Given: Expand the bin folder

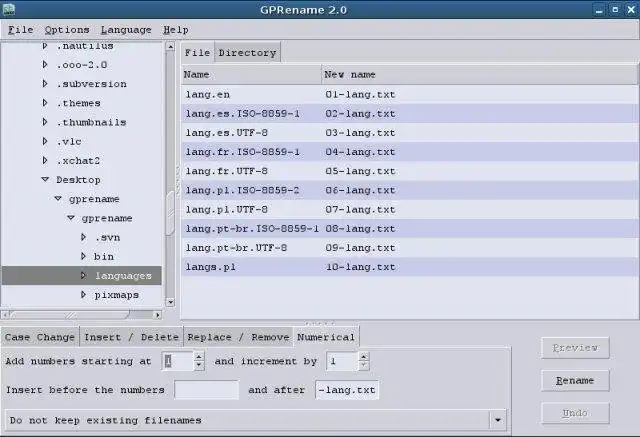Looking at the screenshot, I should coord(83,256).
